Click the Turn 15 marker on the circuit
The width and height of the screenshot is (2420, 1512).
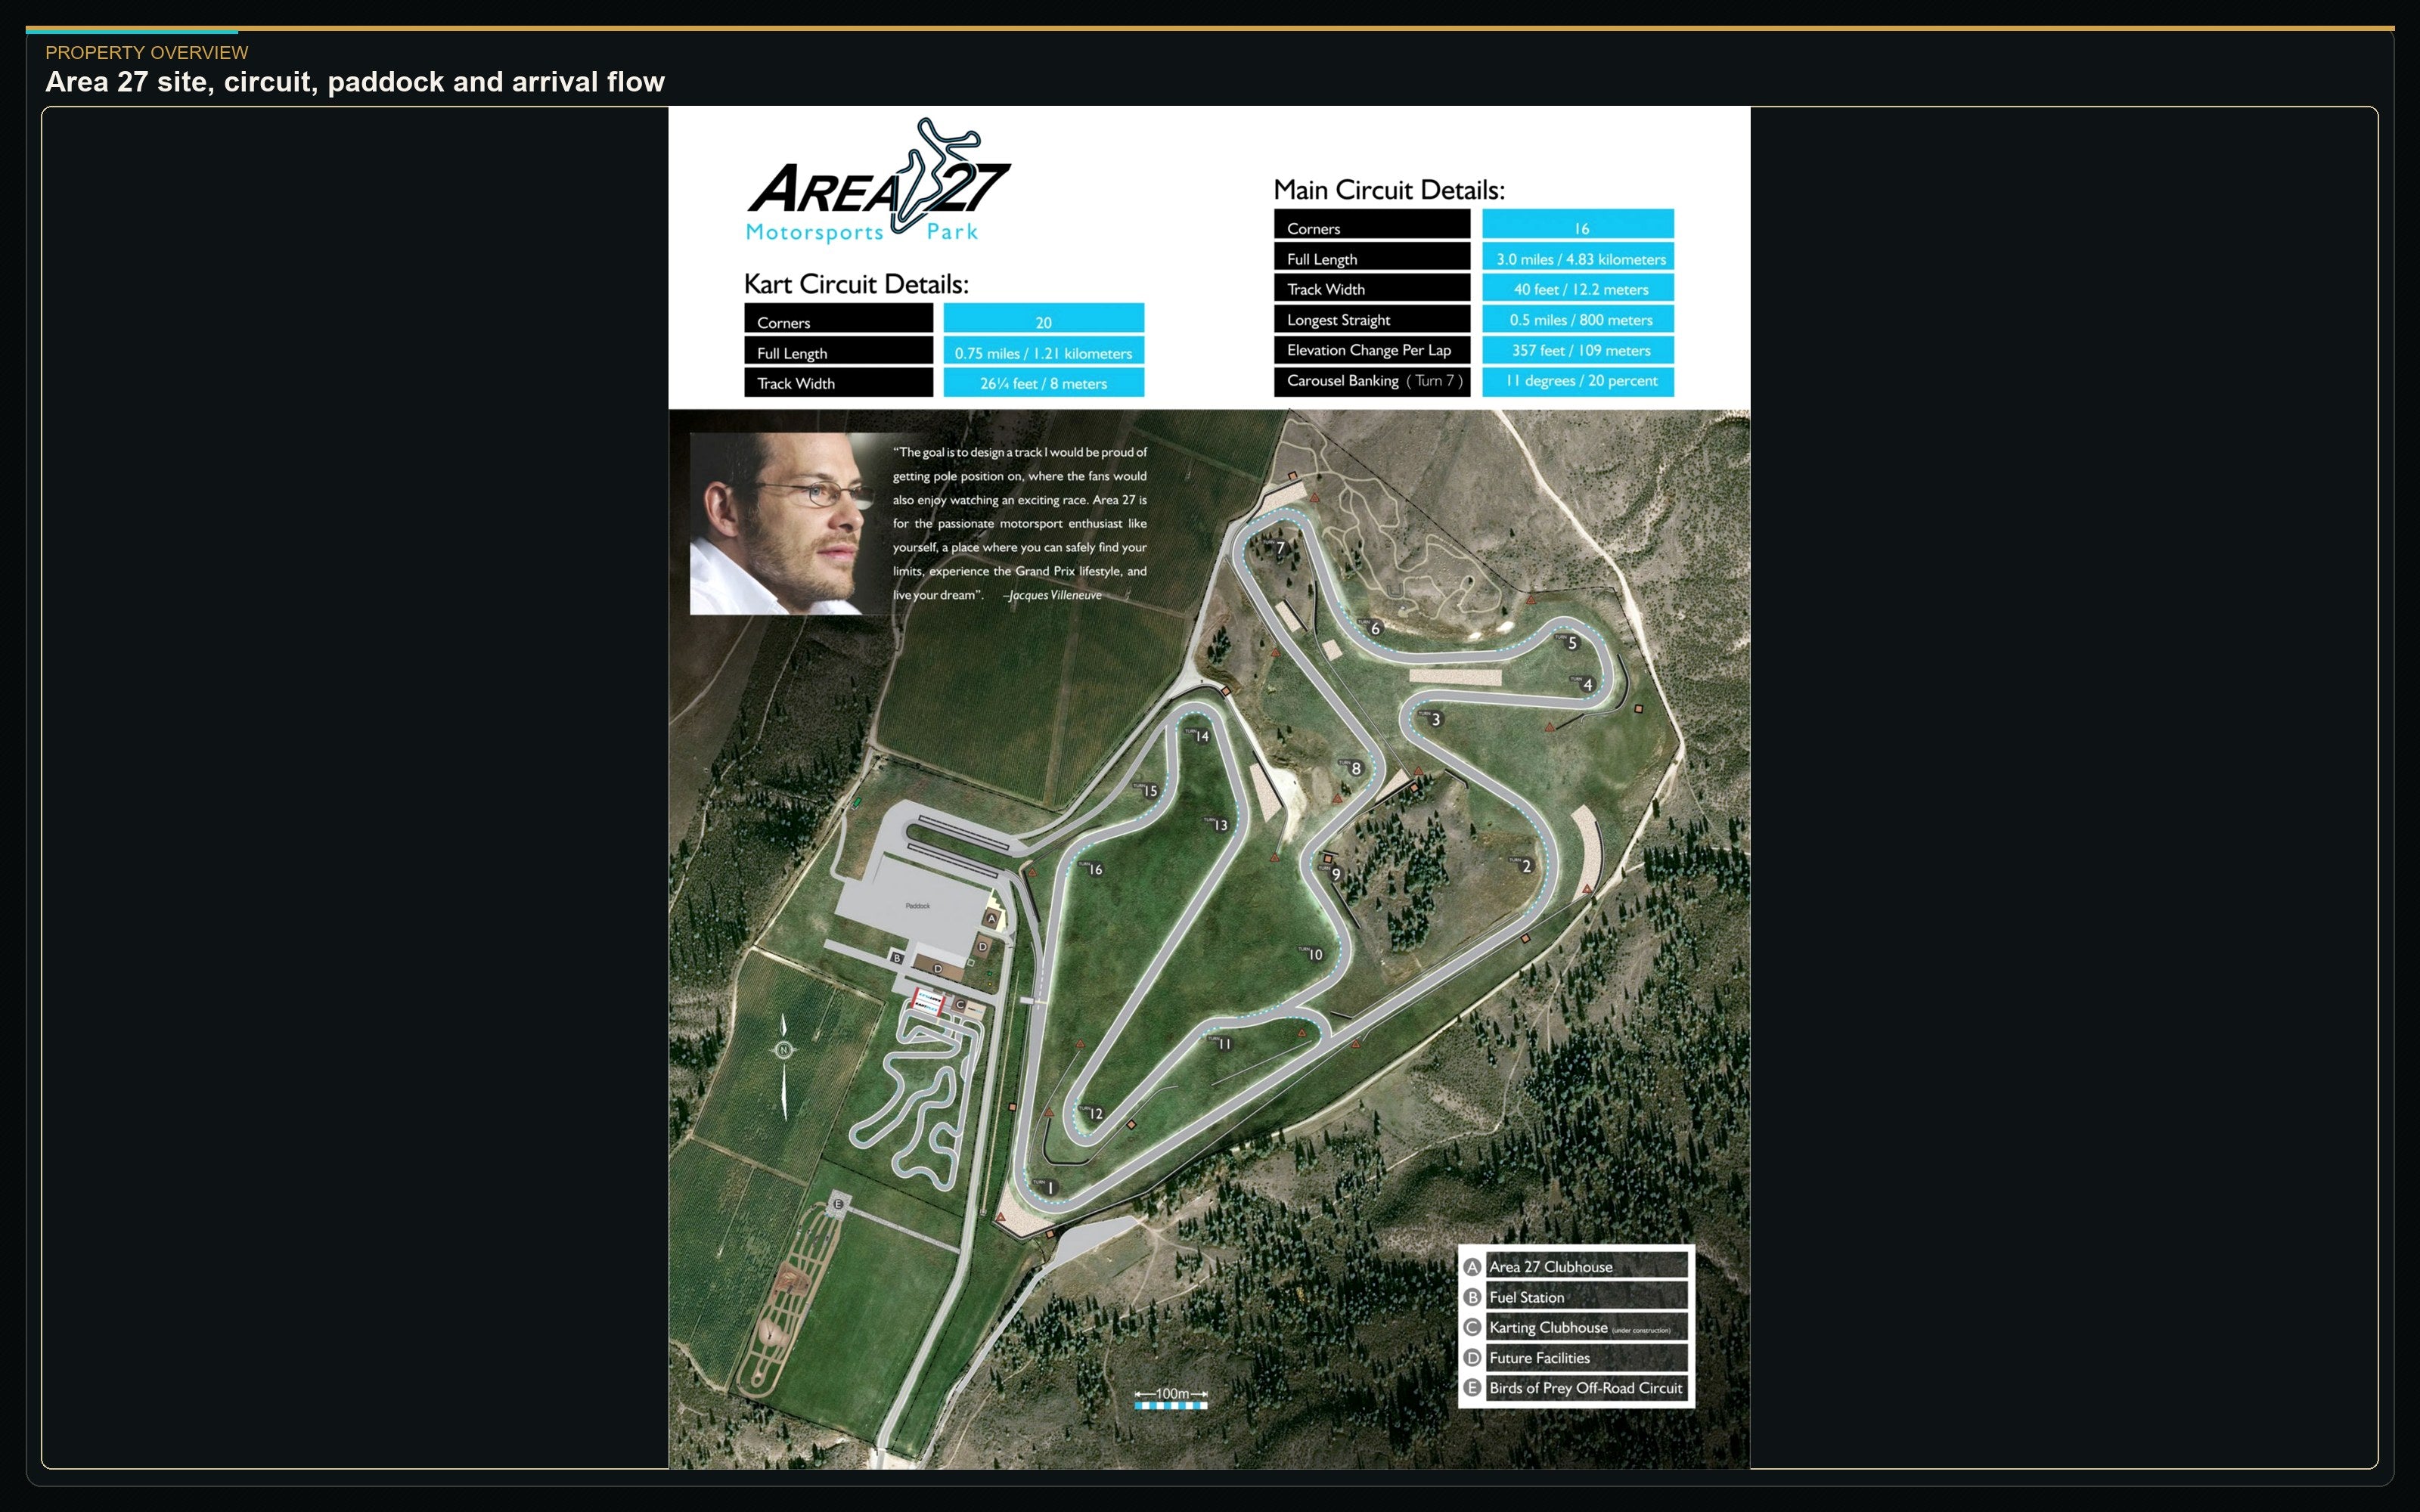[x=1147, y=791]
